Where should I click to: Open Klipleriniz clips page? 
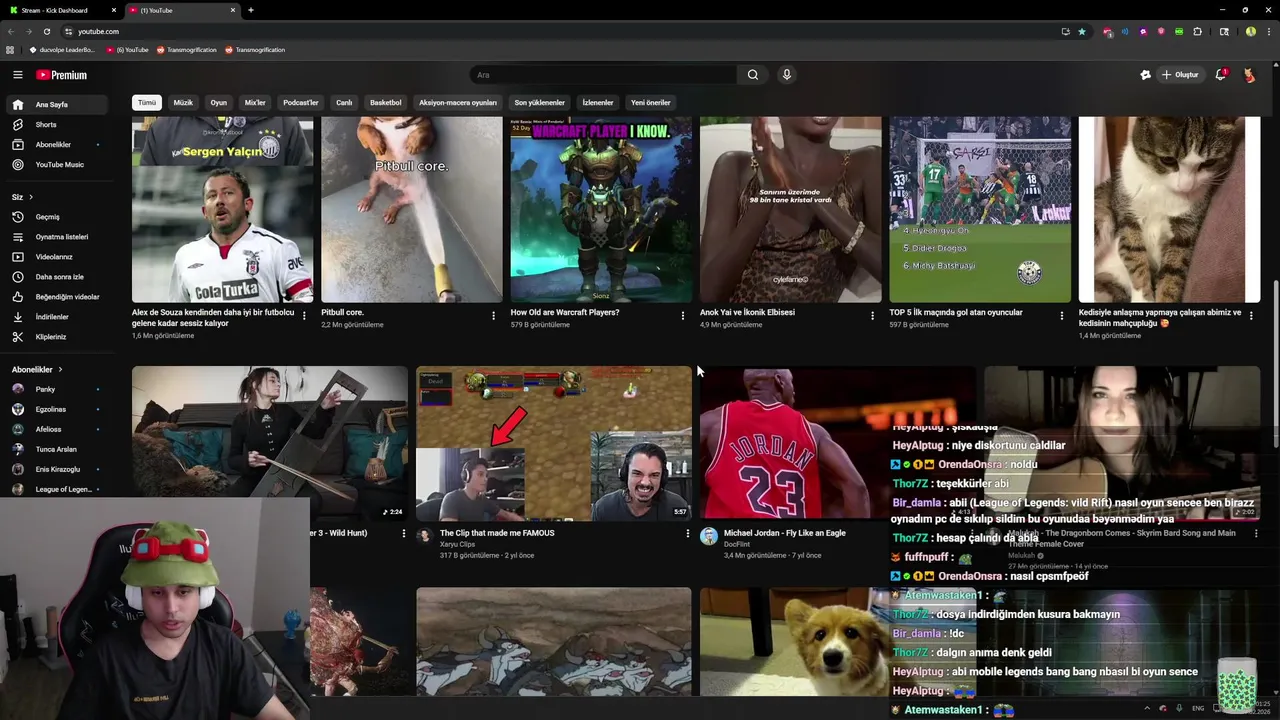[51, 337]
